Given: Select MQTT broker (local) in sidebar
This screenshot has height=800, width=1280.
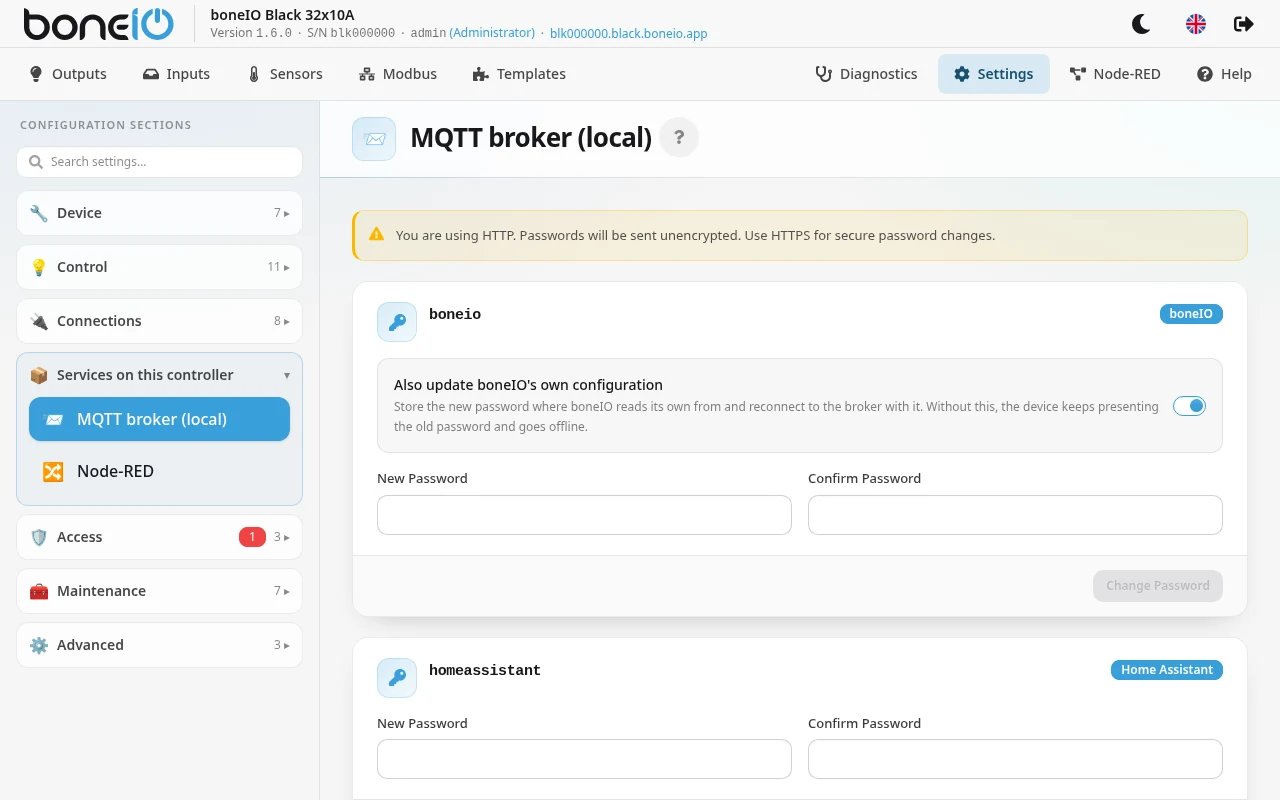Looking at the screenshot, I should 159,419.
